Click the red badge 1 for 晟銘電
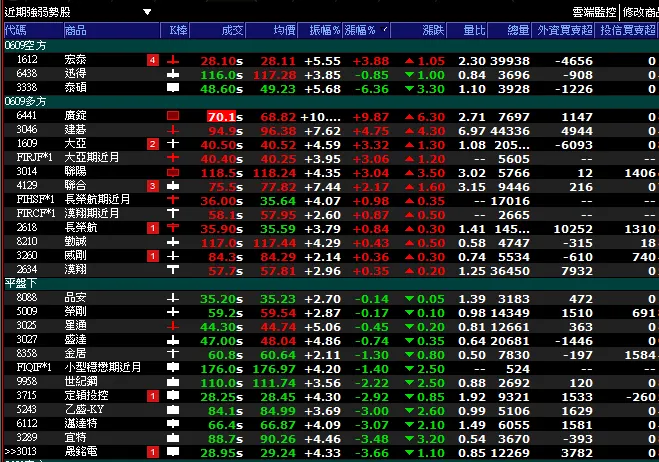The image size is (659, 462). pos(153,452)
